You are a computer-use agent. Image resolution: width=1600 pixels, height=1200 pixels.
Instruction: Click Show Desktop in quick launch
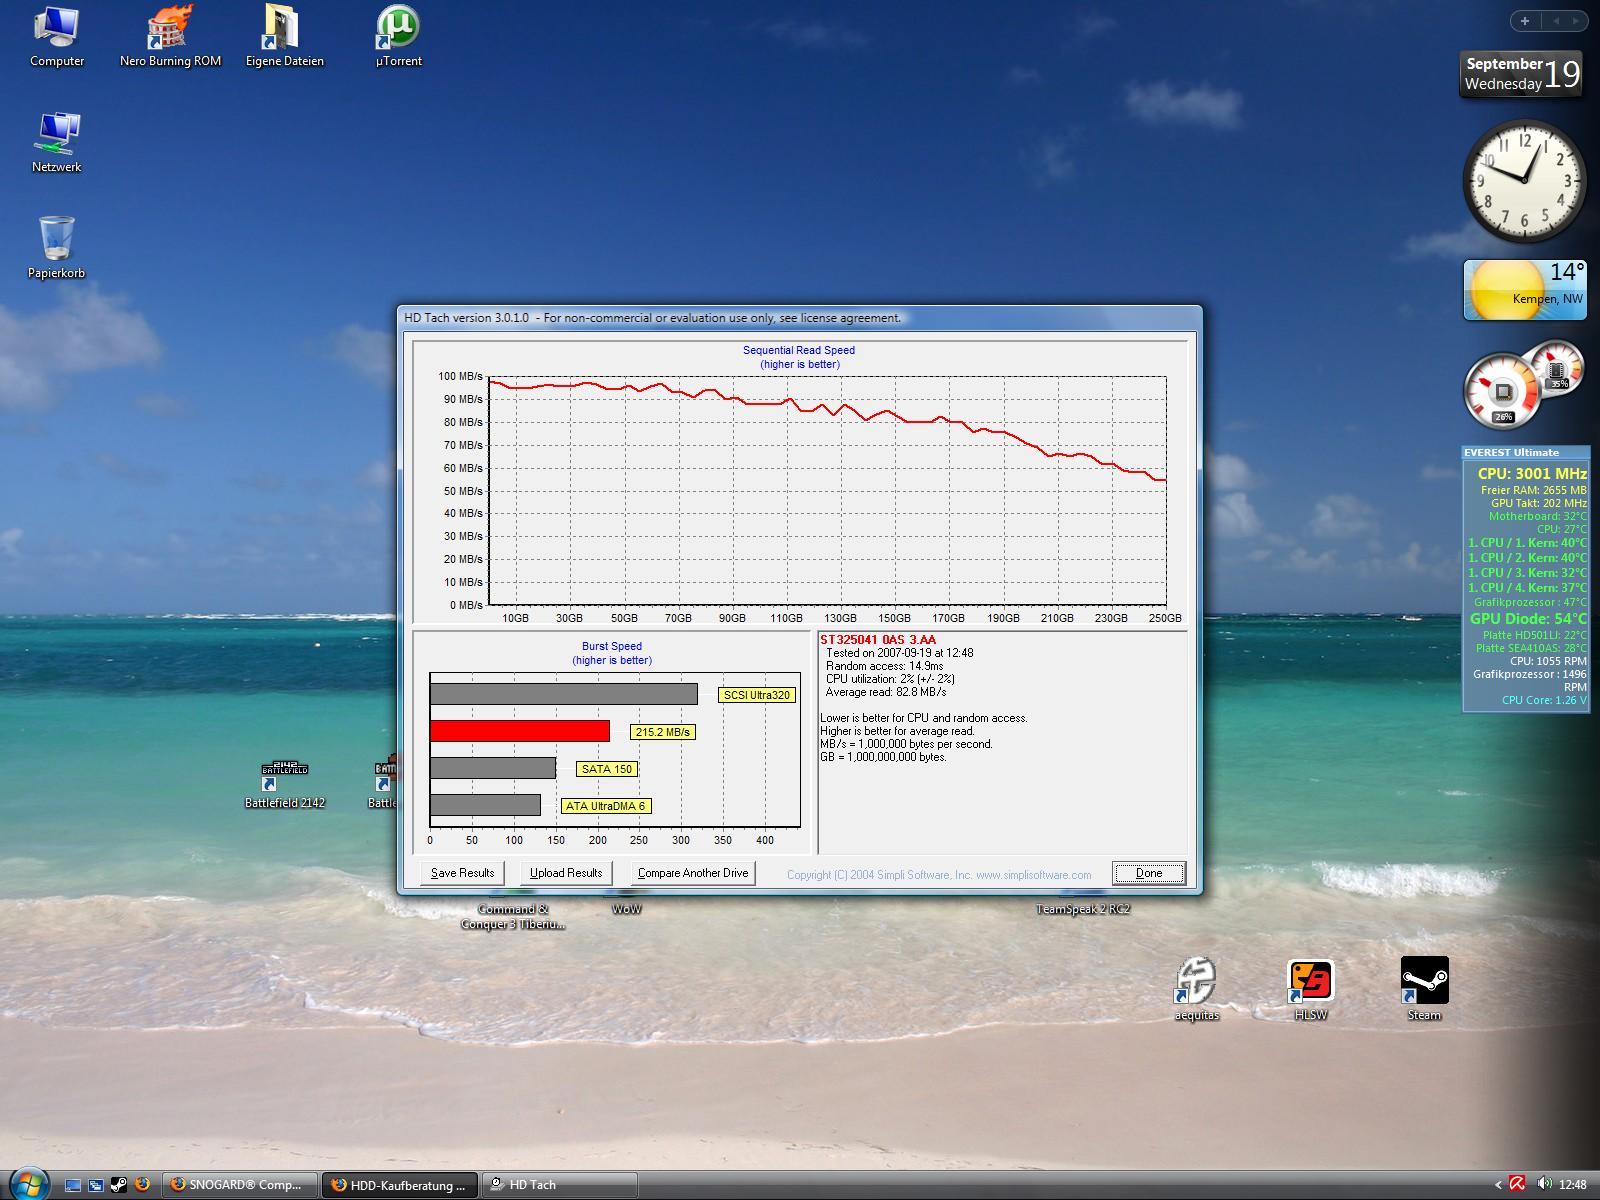pyautogui.click(x=73, y=1185)
